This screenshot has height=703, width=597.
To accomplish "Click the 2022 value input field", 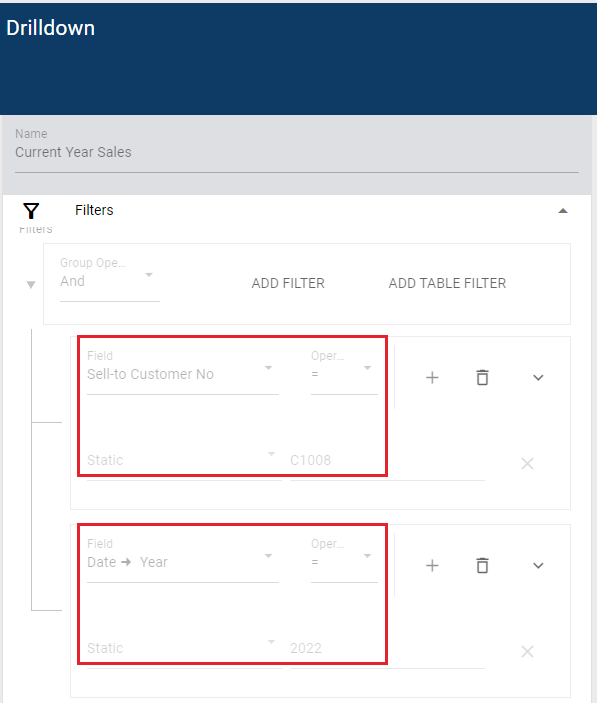I will pos(387,648).
